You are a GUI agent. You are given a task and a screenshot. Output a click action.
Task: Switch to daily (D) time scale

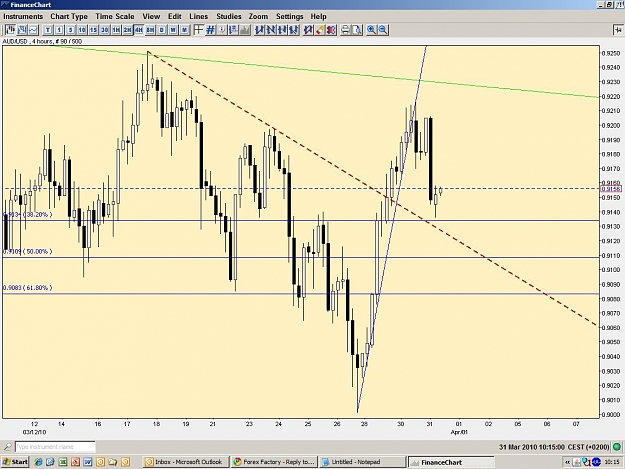tap(161, 30)
